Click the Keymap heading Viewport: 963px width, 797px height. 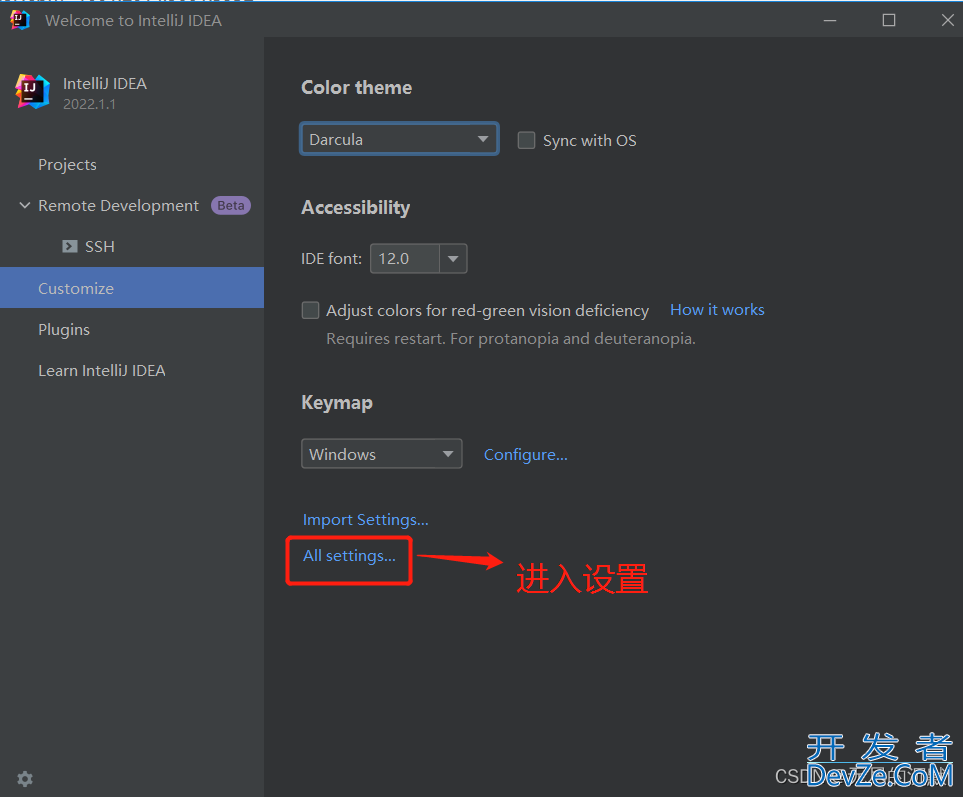(337, 403)
